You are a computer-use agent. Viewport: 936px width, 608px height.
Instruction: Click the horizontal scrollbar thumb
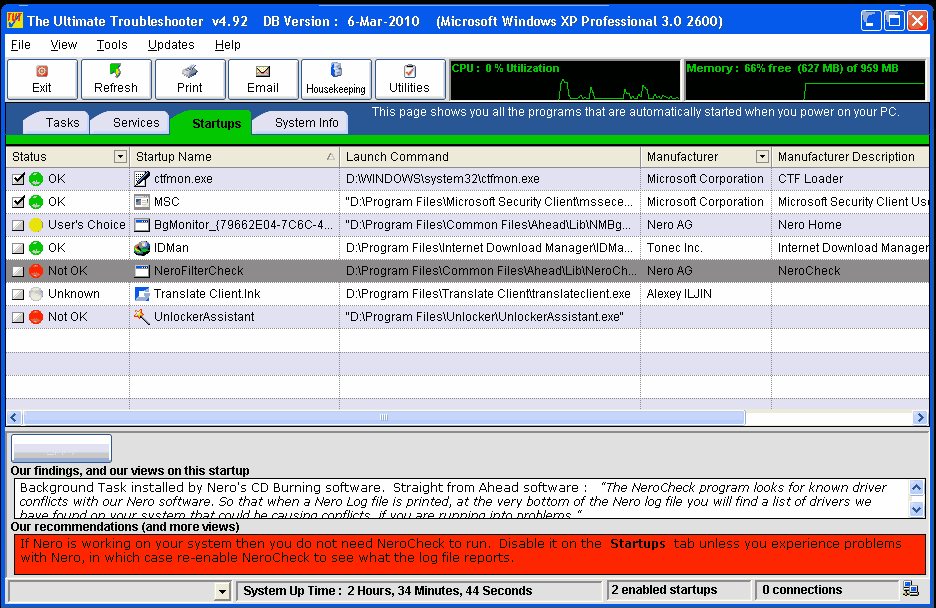(x=384, y=417)
